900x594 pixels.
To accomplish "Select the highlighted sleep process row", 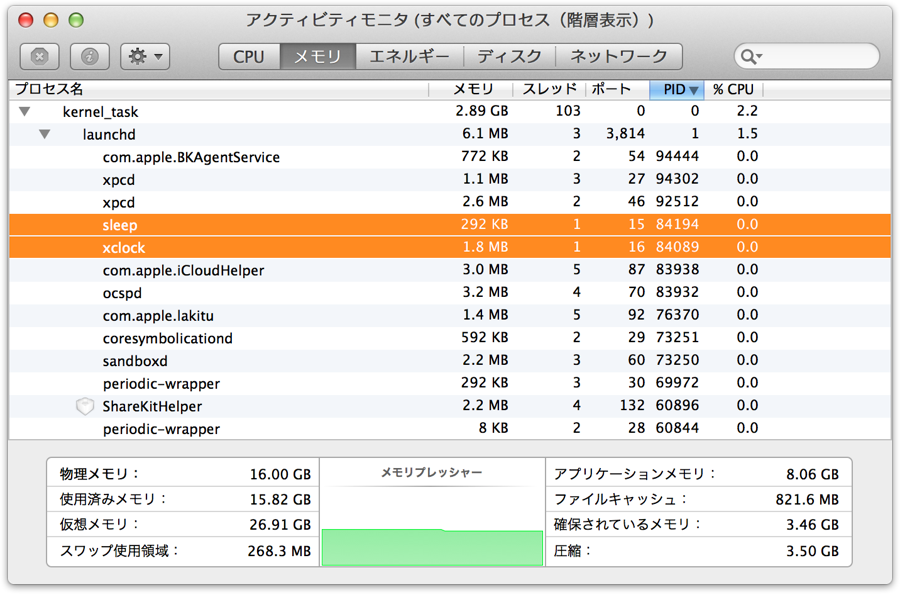I will 449,225.
